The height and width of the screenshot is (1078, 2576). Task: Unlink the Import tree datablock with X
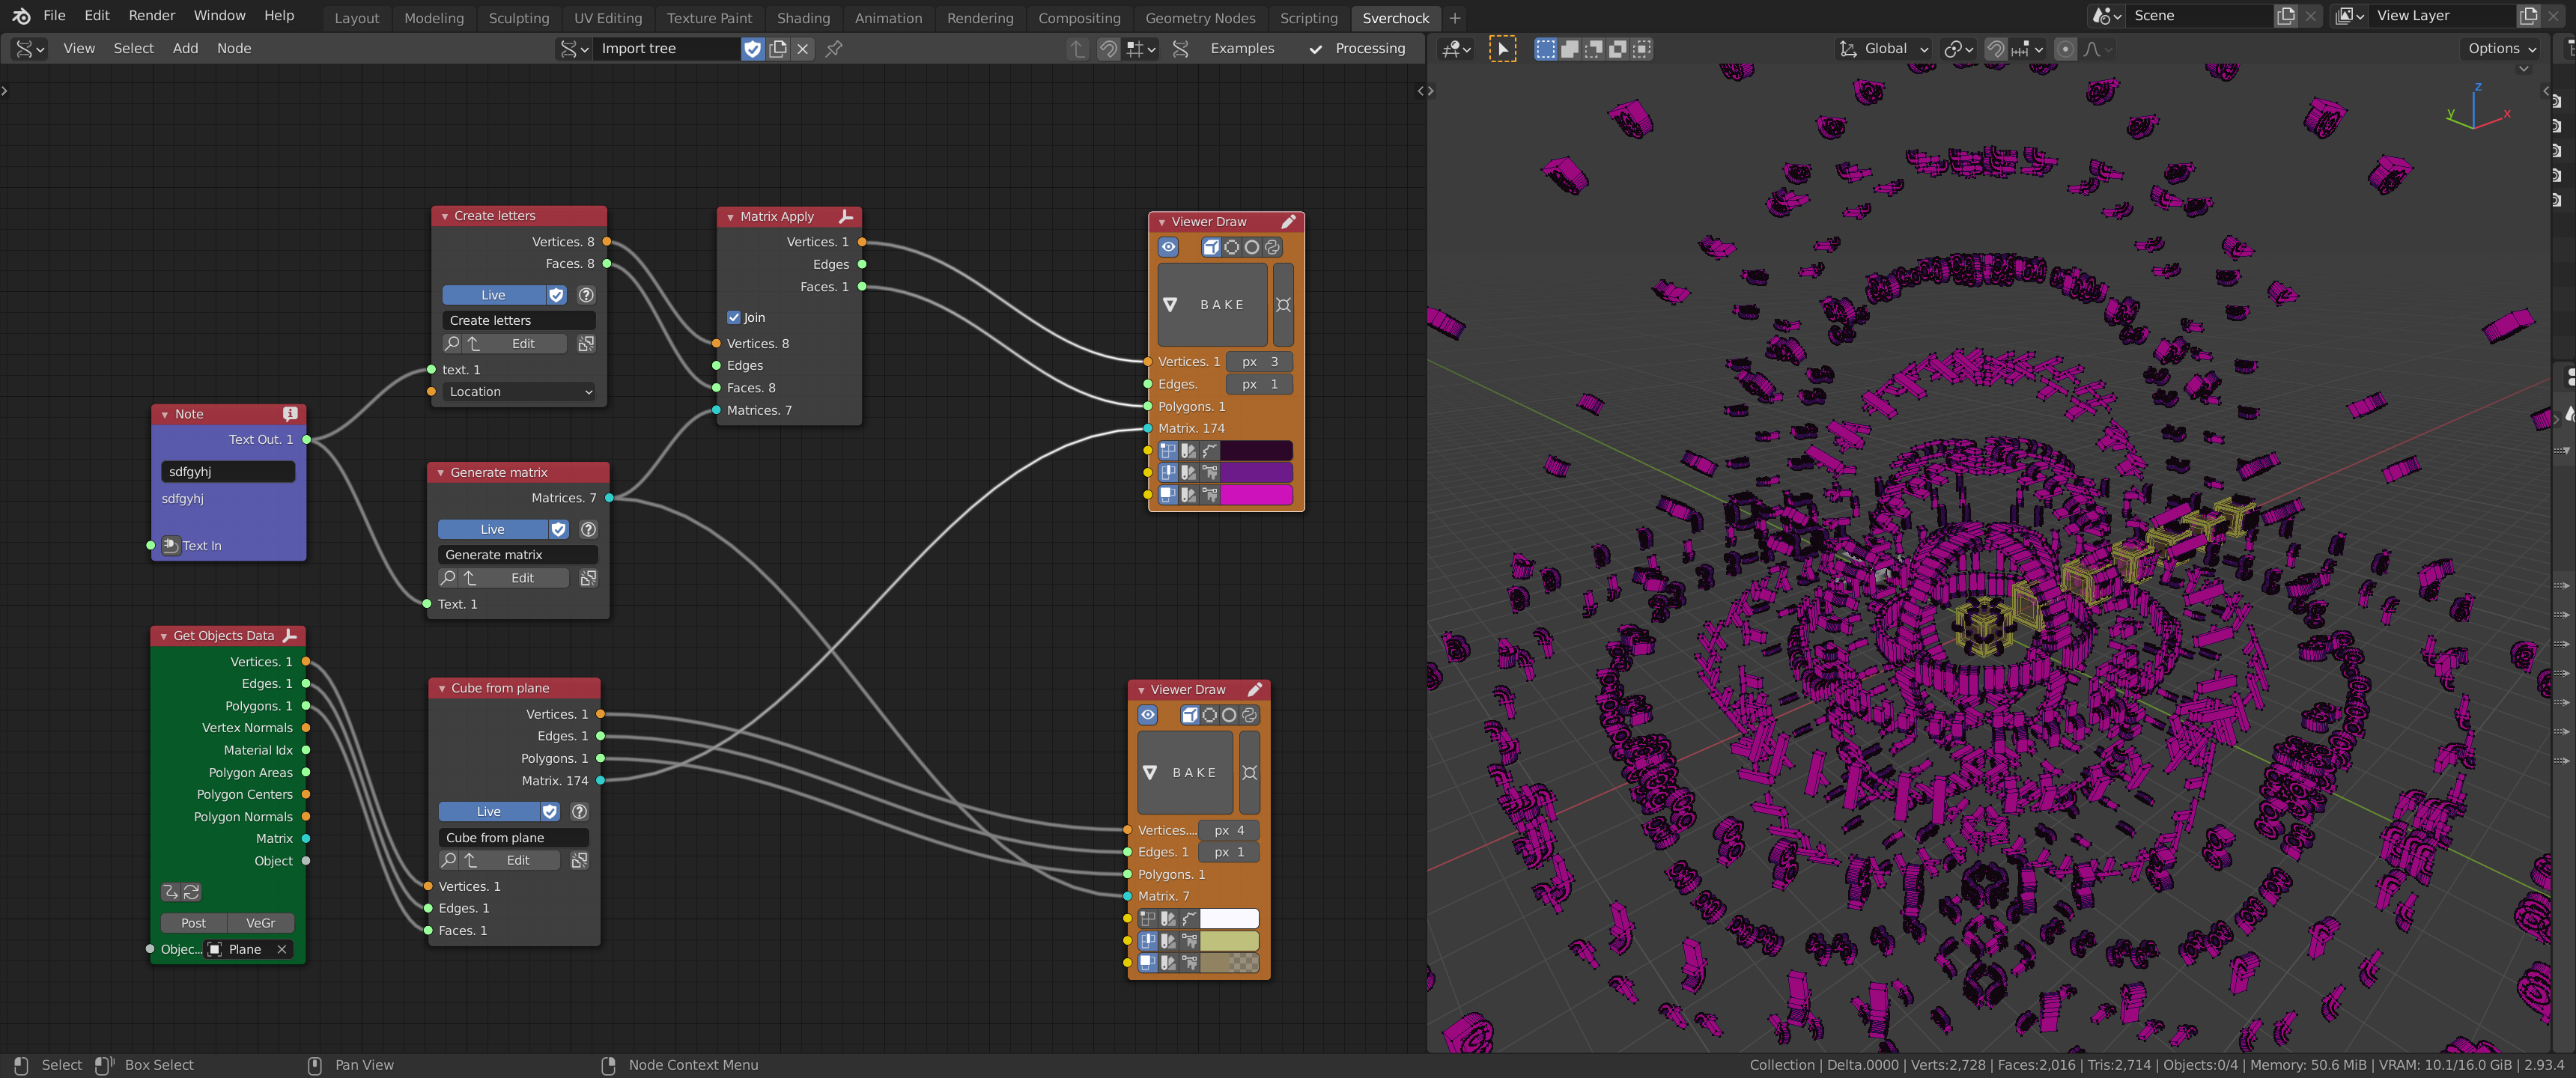point(803,49)
